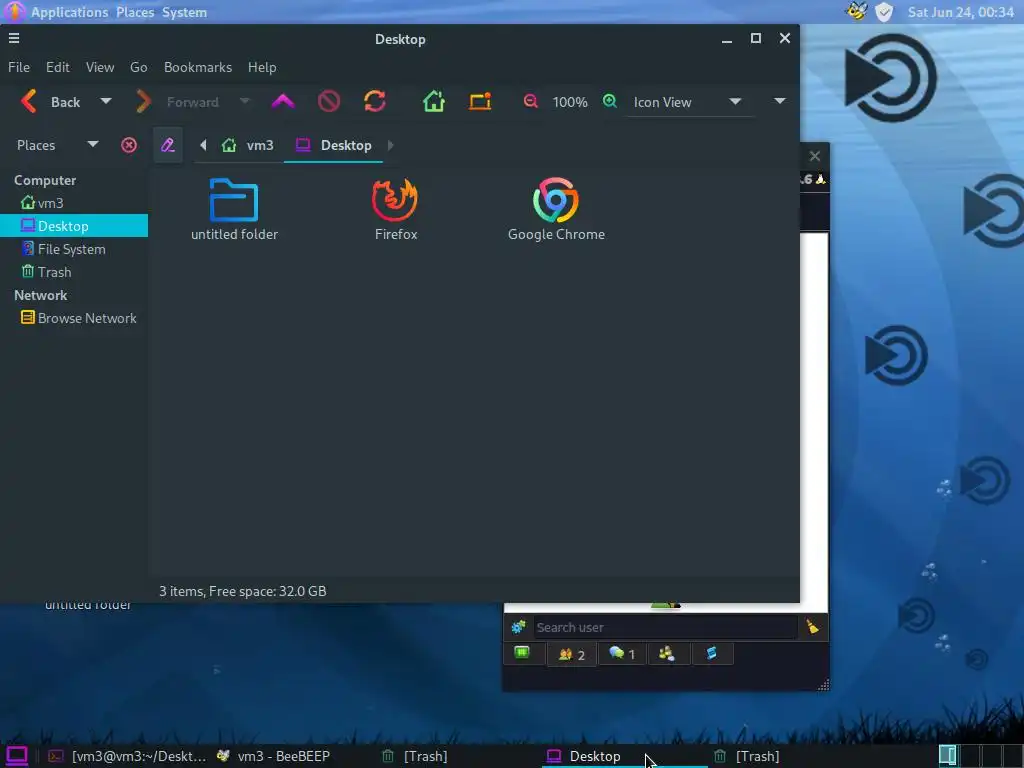Click the show desktop taskbar icon
The image size is (1024, 768).
[x=16, y=756]
